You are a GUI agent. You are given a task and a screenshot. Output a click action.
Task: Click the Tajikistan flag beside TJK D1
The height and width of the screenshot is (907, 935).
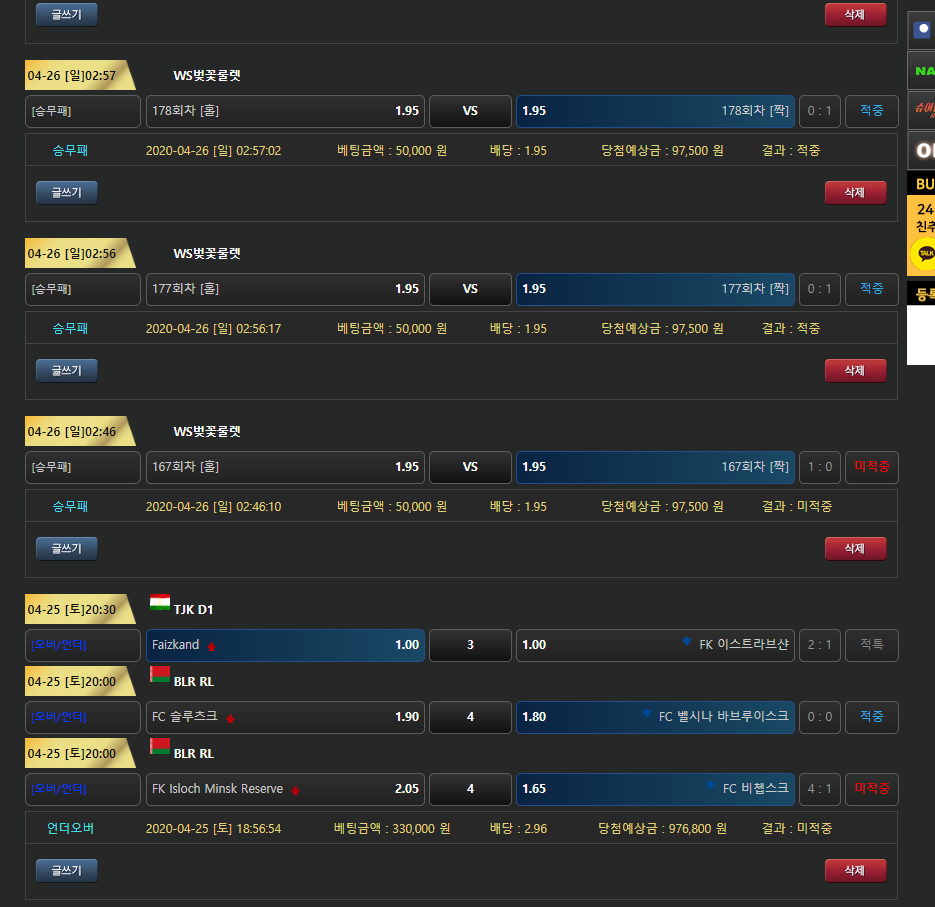pos(160,603)
